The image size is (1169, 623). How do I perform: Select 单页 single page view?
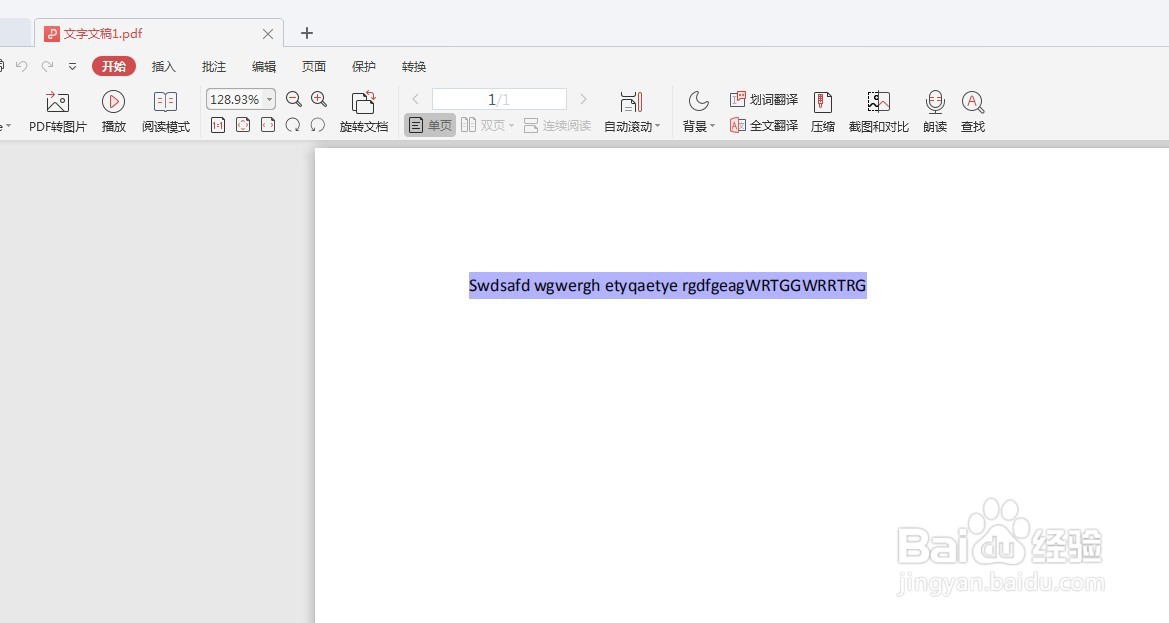(x=430, y=125)
